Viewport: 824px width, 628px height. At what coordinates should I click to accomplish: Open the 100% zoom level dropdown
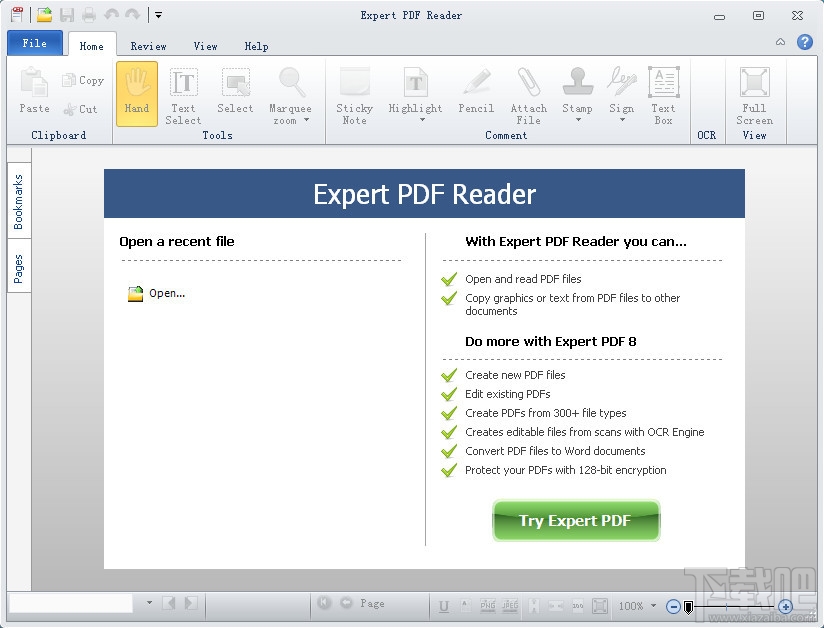[653, 606]
